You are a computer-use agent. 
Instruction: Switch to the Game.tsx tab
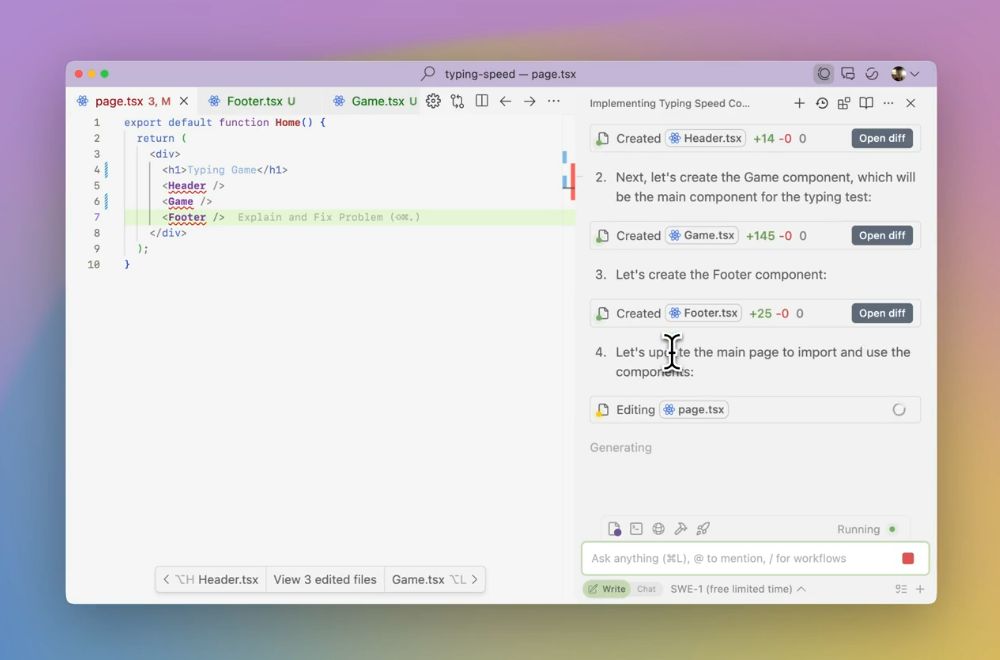click(x=376, y=101)
